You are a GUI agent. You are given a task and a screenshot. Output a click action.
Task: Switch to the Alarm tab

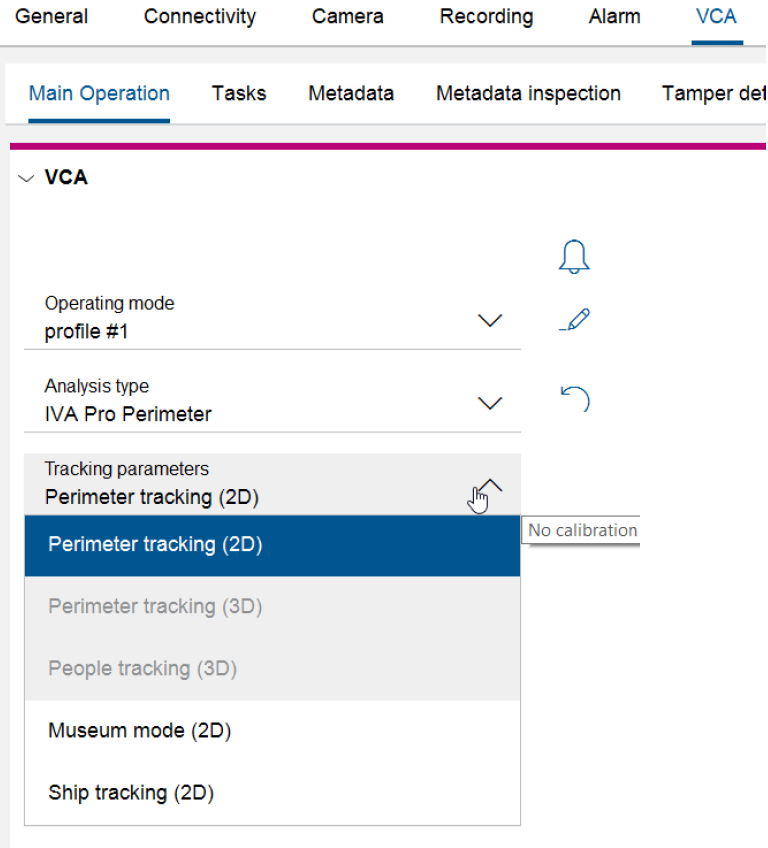(615, 17)
